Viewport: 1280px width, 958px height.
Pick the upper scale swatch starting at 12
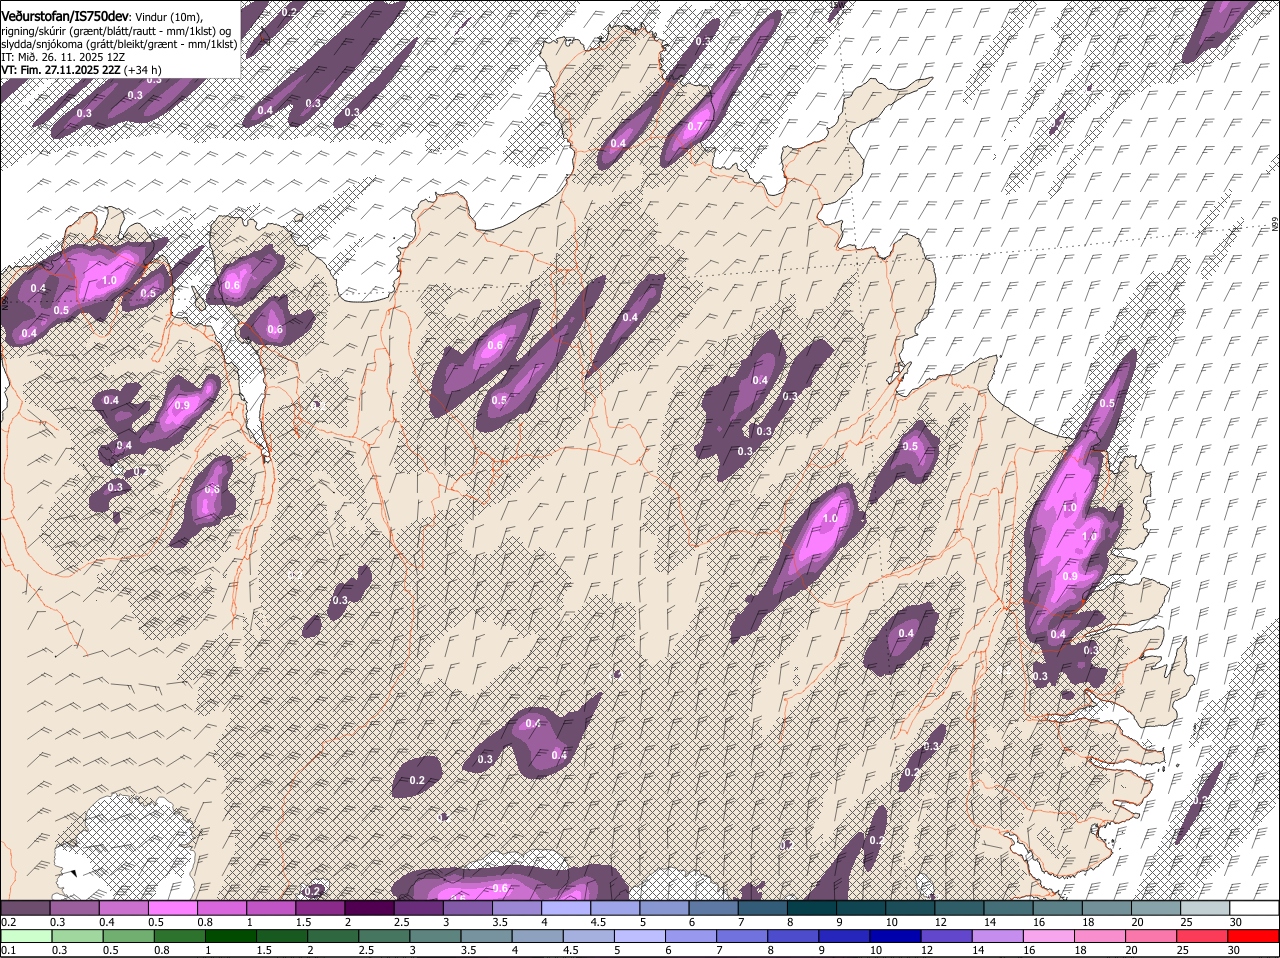[x=959, y=907]
